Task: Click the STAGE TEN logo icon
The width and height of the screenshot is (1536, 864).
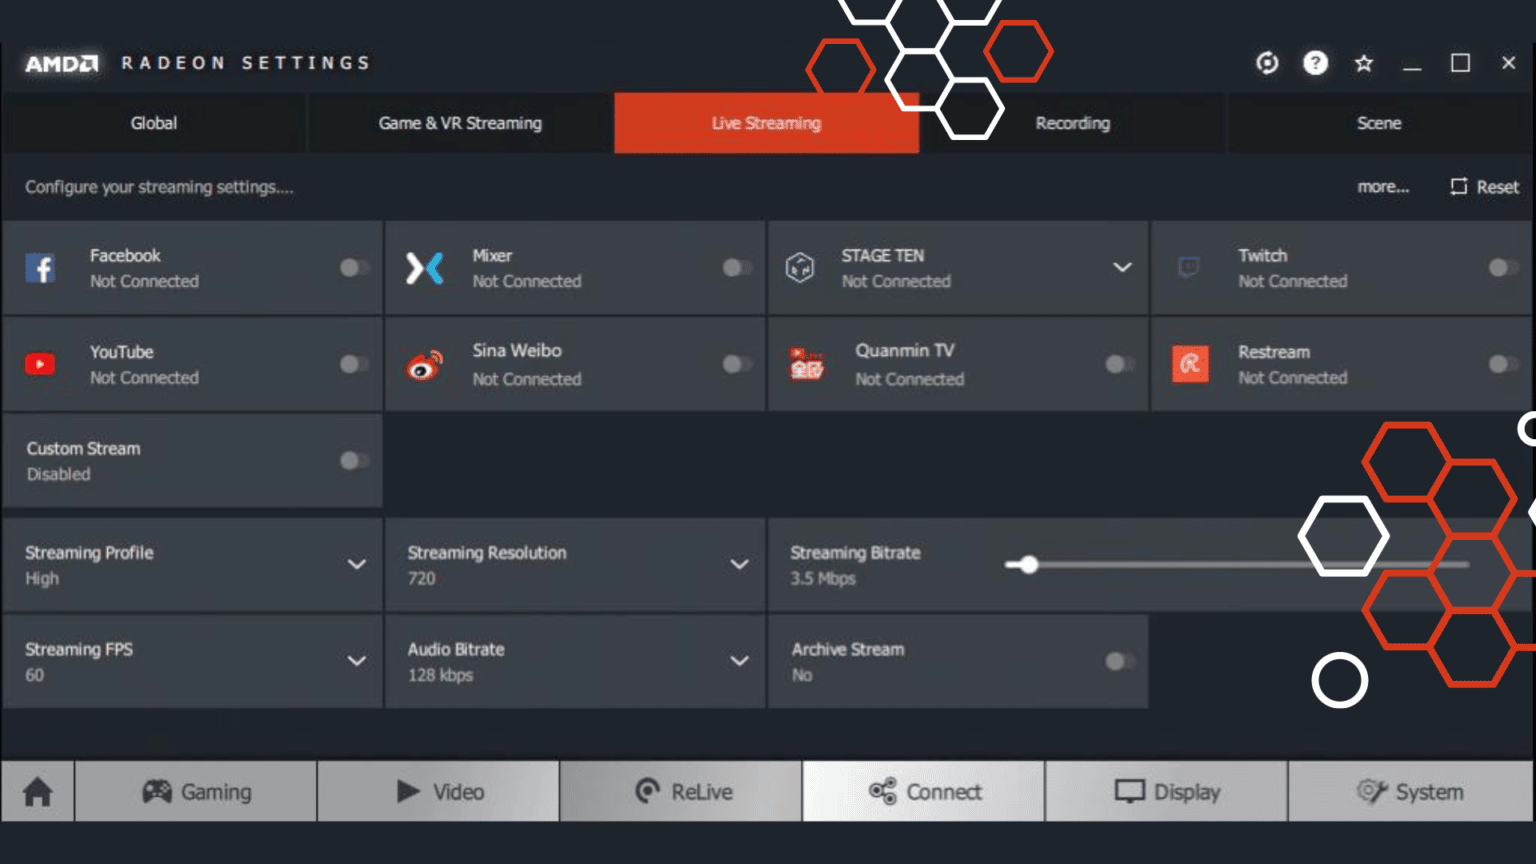Action: (800, 267)
